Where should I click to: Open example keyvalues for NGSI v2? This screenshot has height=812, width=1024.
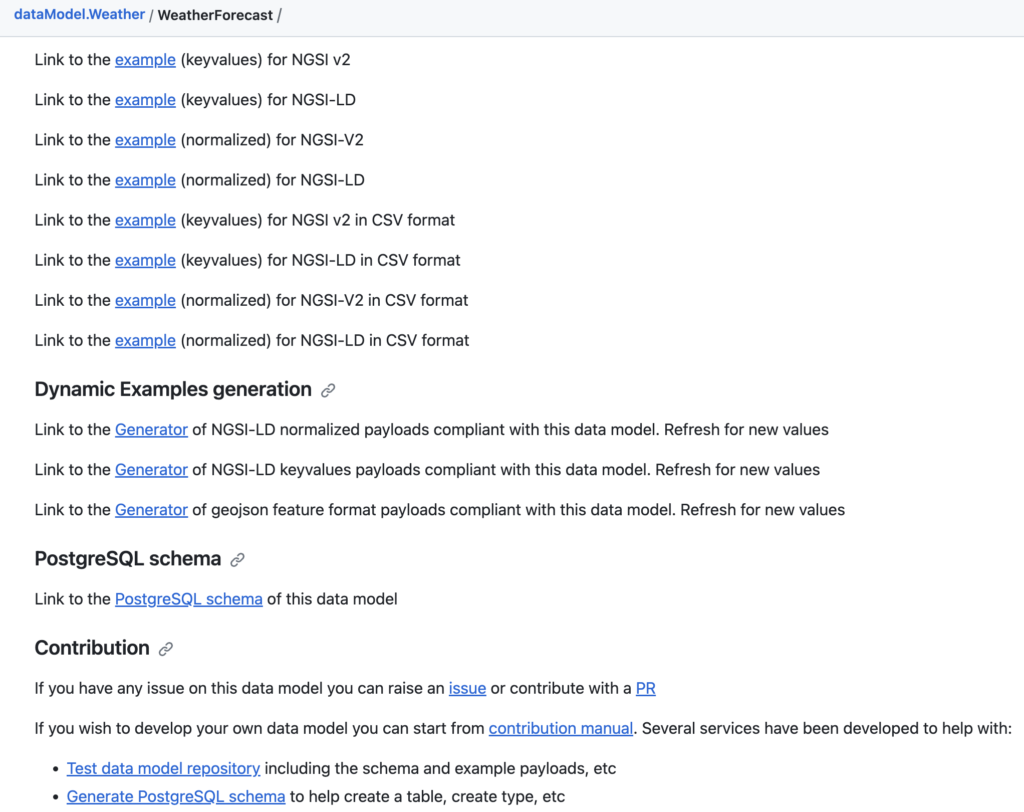[145, 60]
